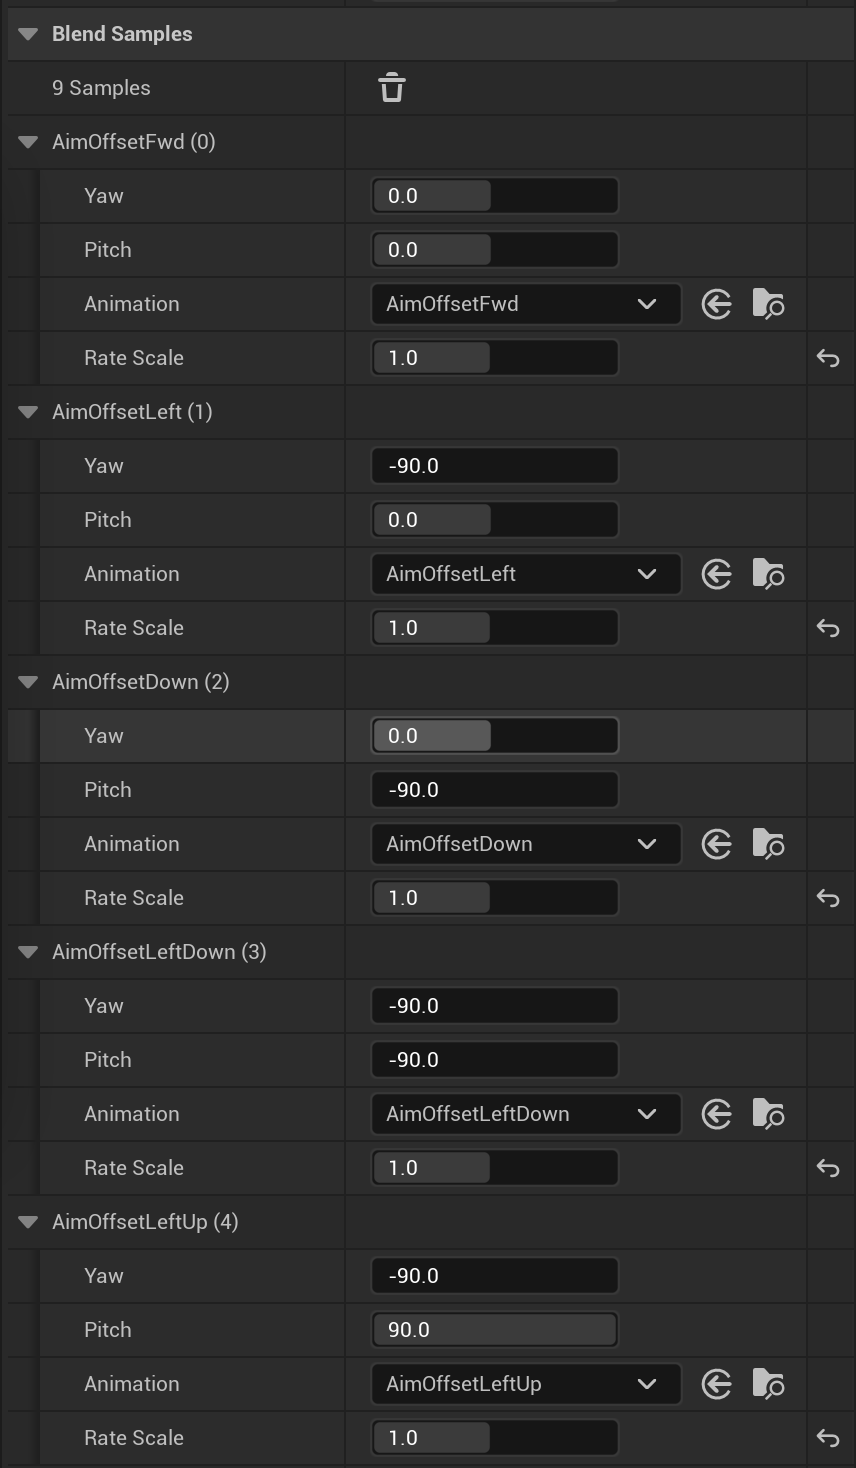Image resolution: width=856 pixels, height=1468 pixels.
Task: Collapse the Blend Samples section
Action: (x=28, y=34)
